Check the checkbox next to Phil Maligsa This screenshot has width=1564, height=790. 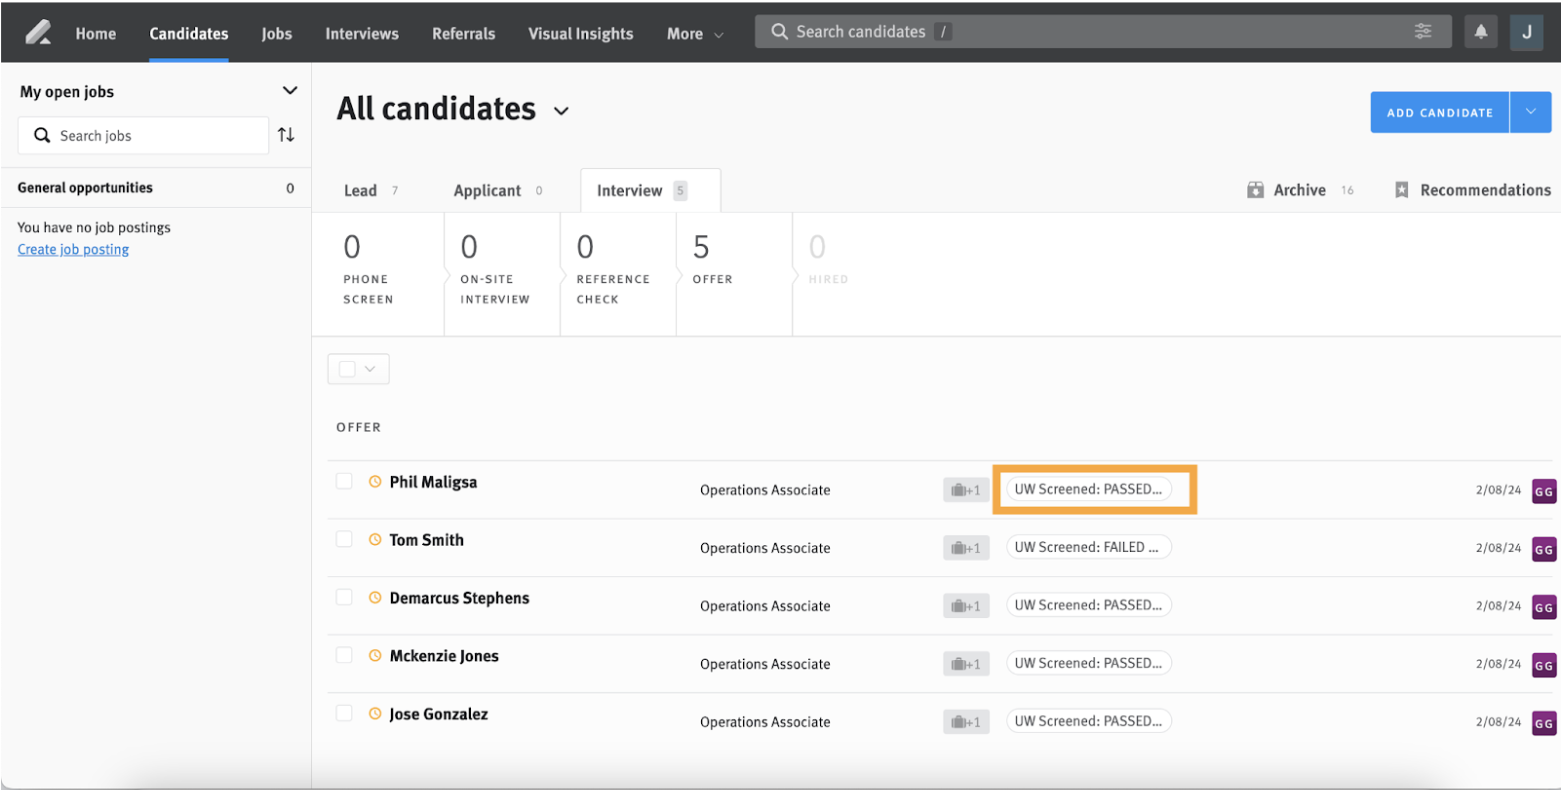pos(345,480)
